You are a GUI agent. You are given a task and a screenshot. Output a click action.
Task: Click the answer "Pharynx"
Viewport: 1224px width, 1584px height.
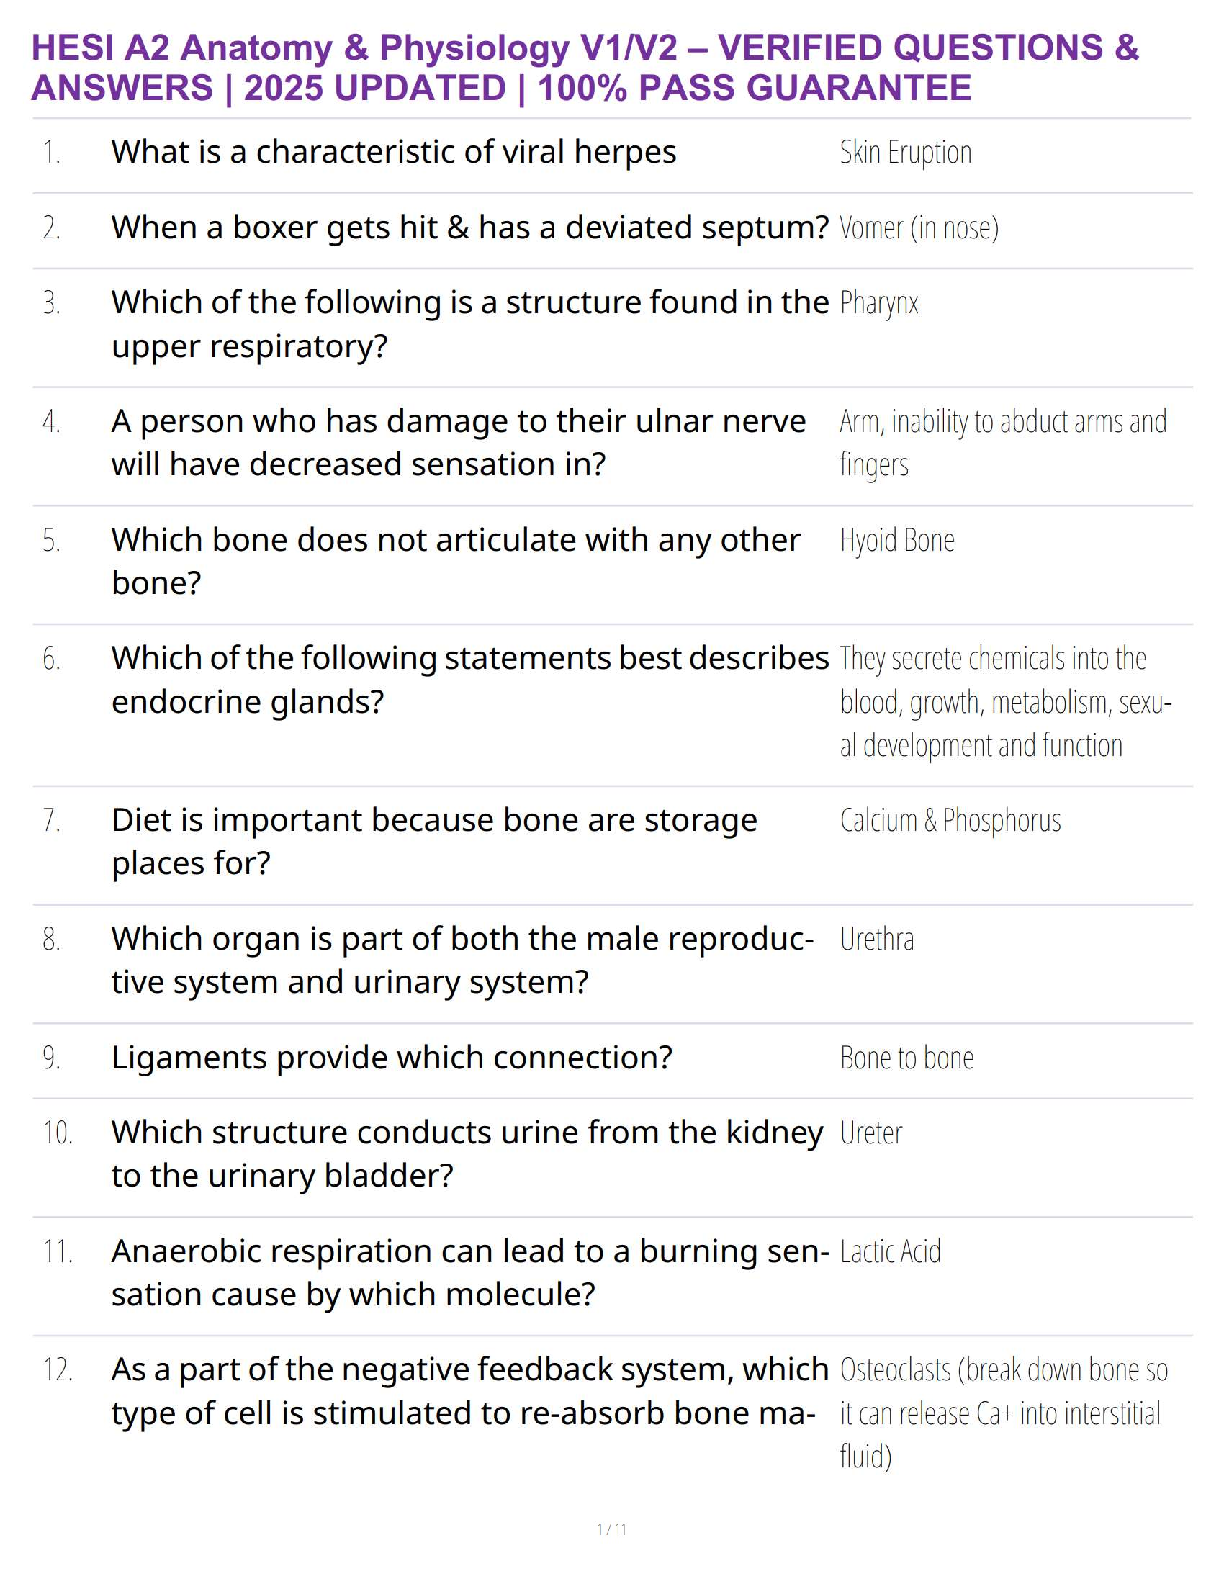point(879,303)
